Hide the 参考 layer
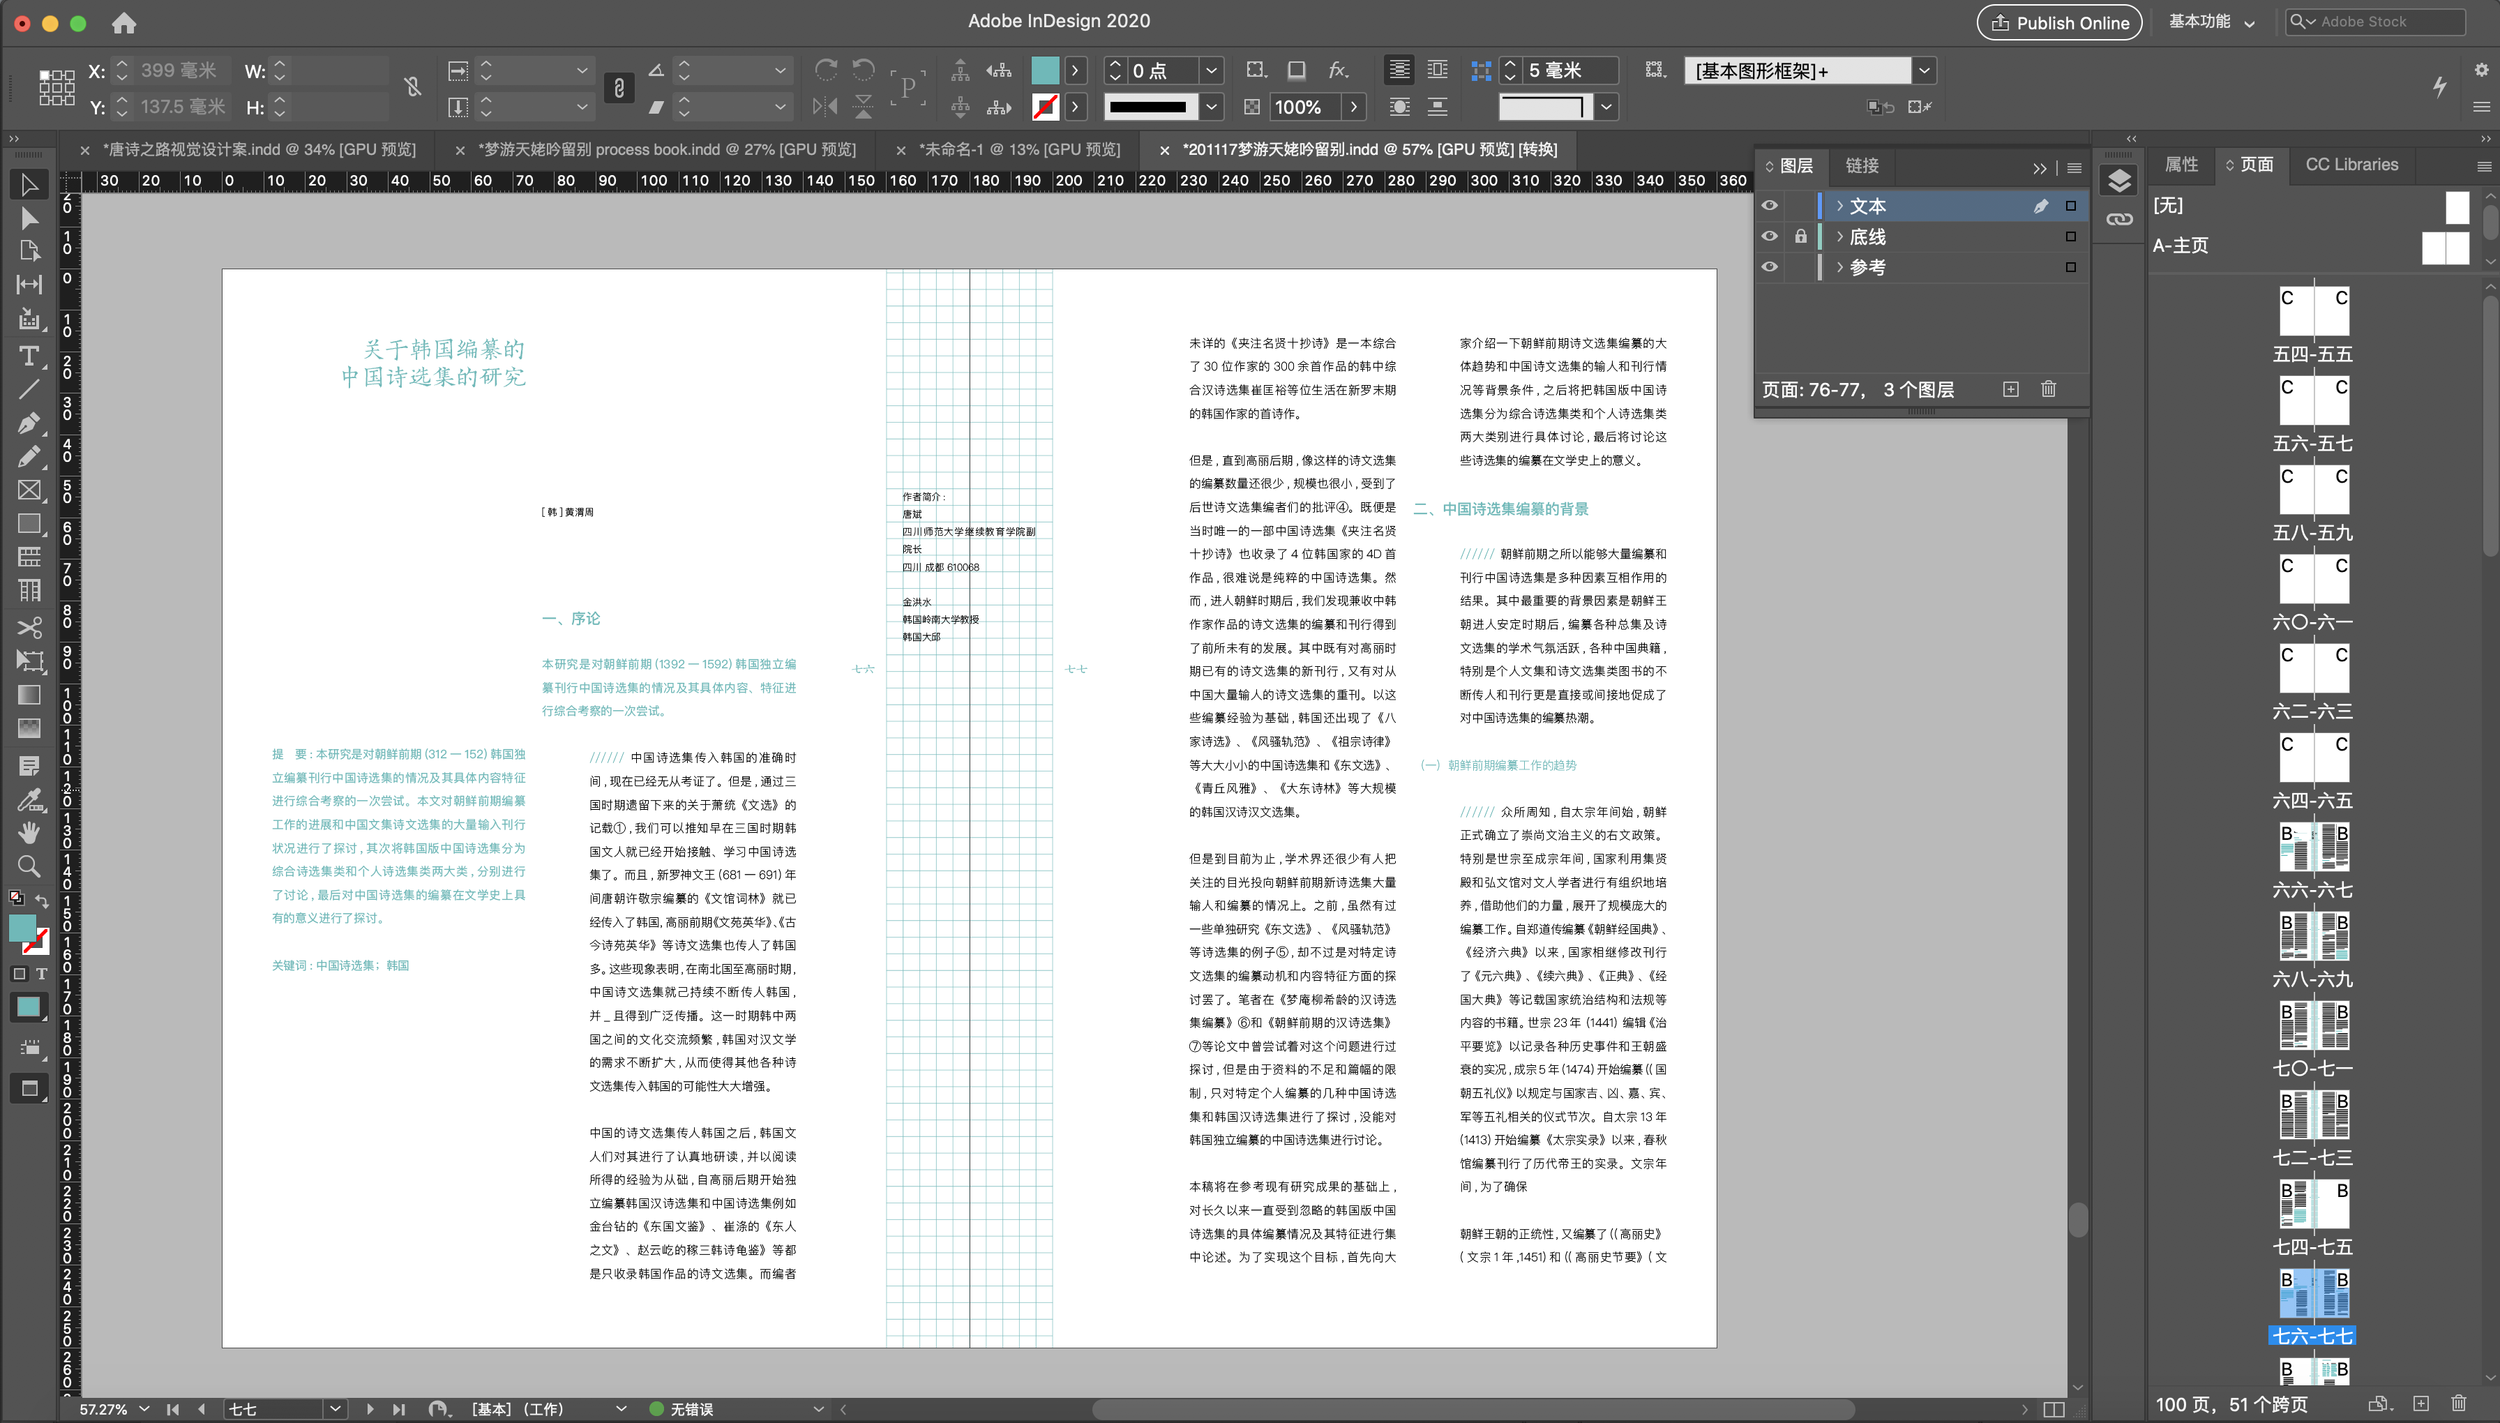 click(1769, 267)
